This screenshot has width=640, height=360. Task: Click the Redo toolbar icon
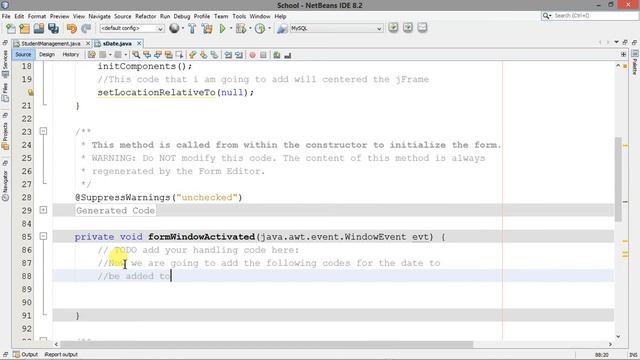[86, 29]
